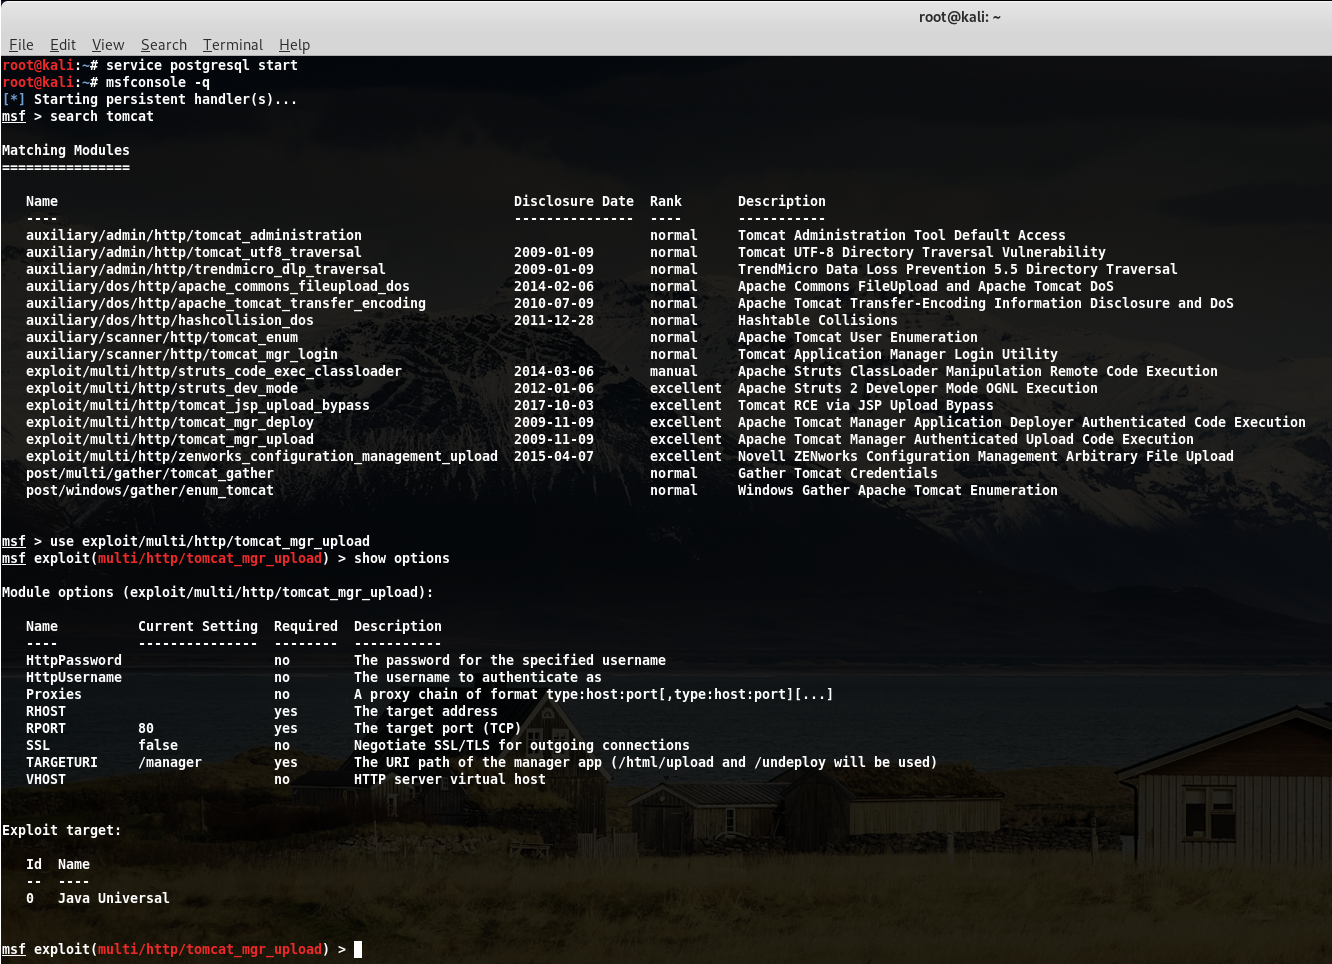Click the "service postgresql start" command text
The height and width of the screenshot is (964, 1332).
(x=202, y=65)
